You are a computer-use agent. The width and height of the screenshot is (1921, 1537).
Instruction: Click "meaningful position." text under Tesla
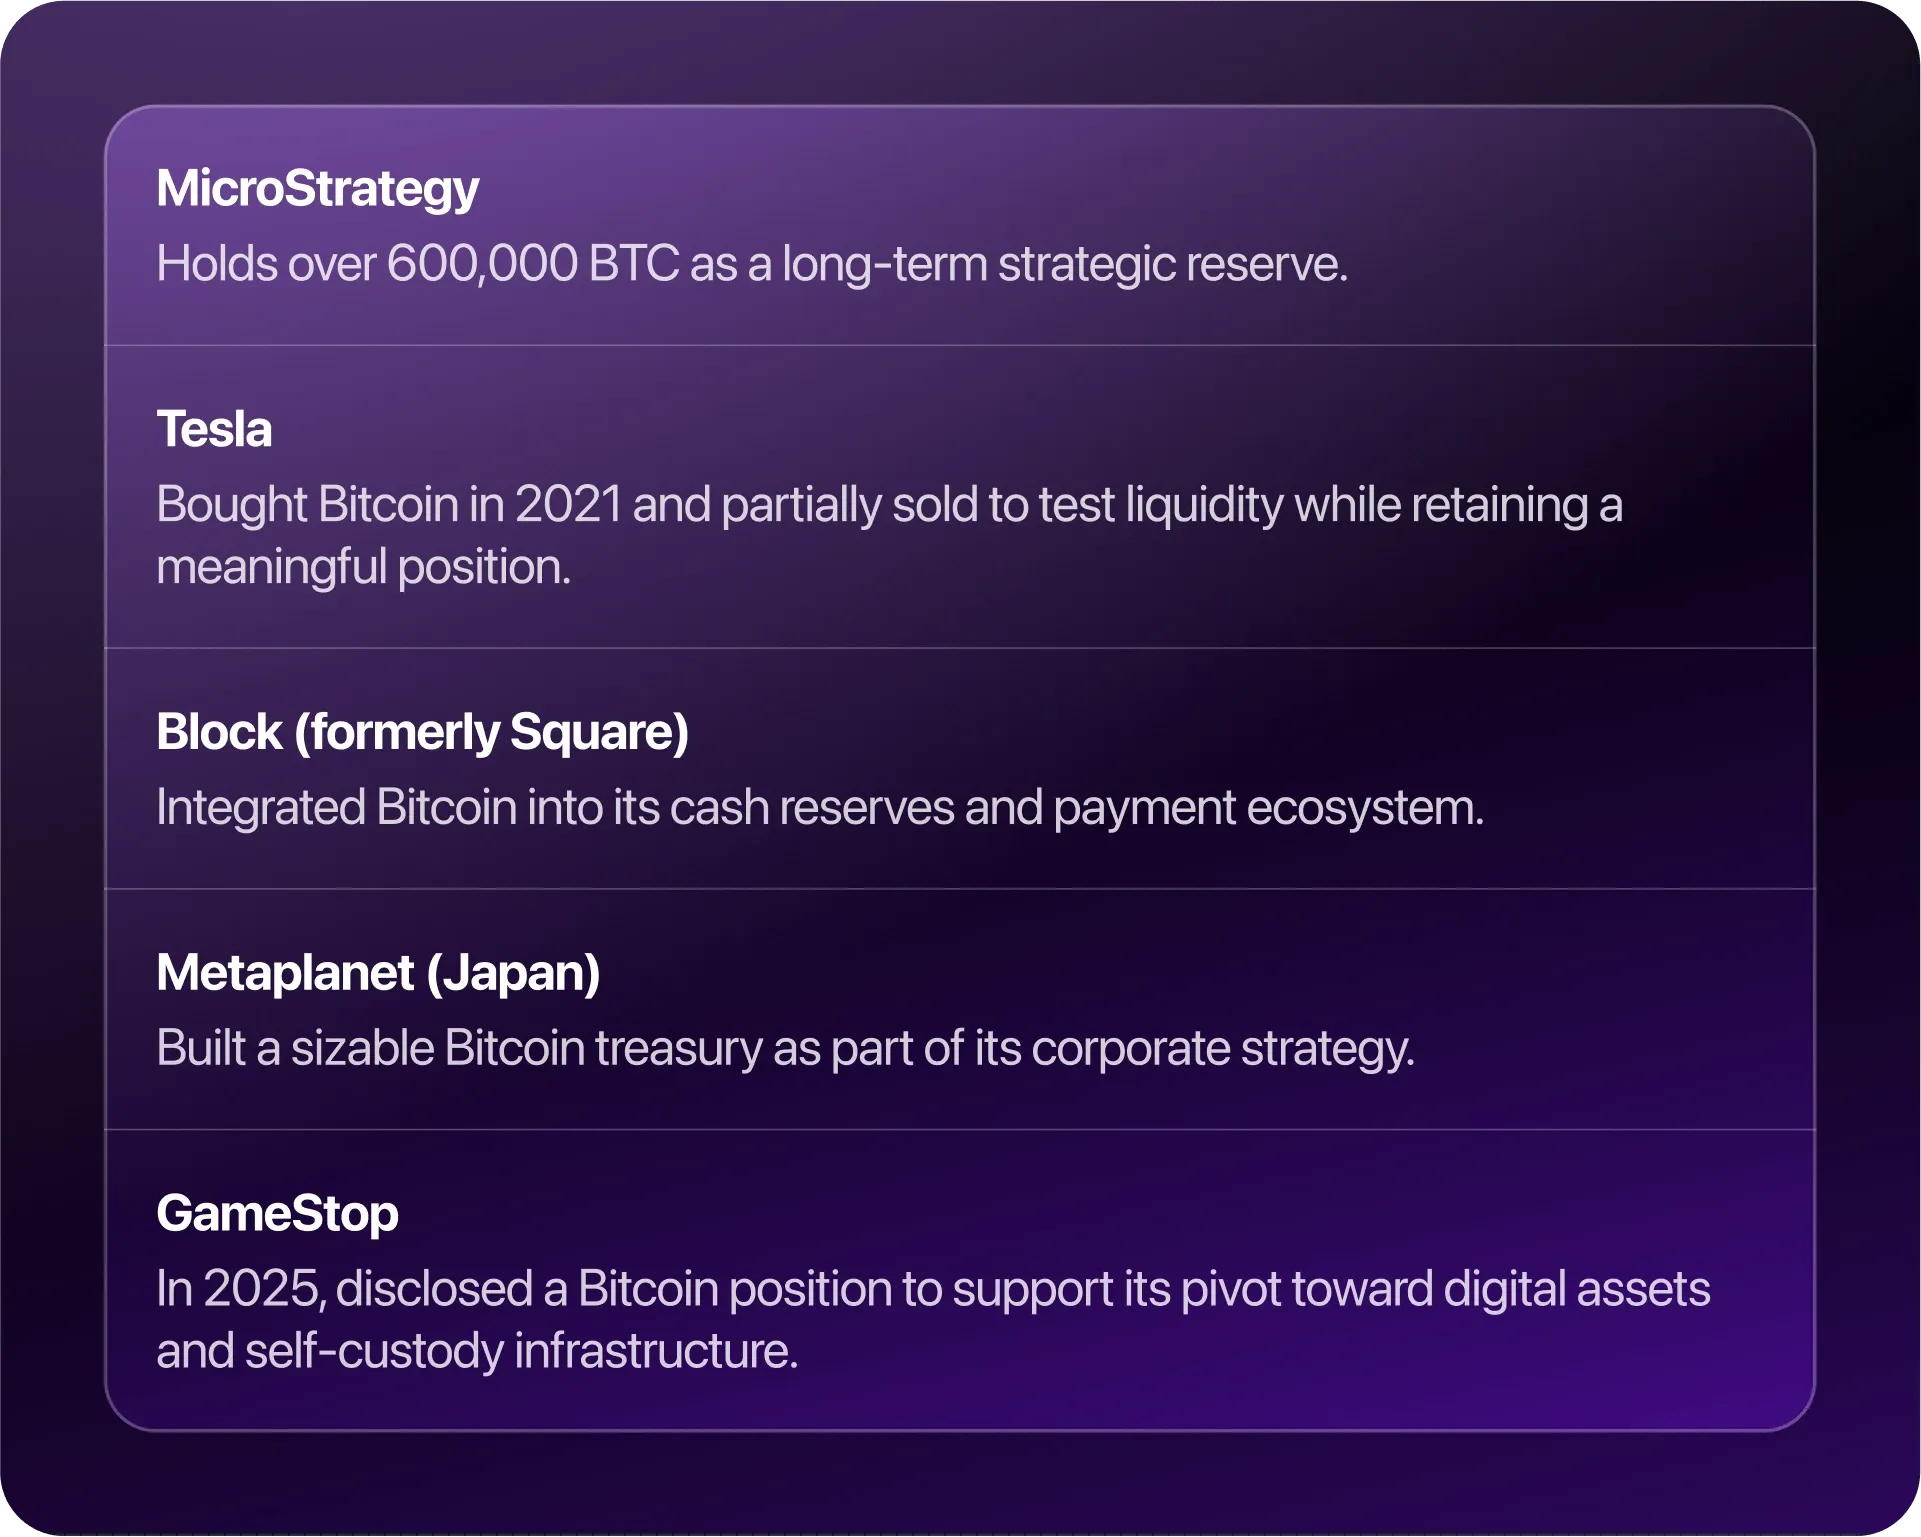tap(363, 567)
